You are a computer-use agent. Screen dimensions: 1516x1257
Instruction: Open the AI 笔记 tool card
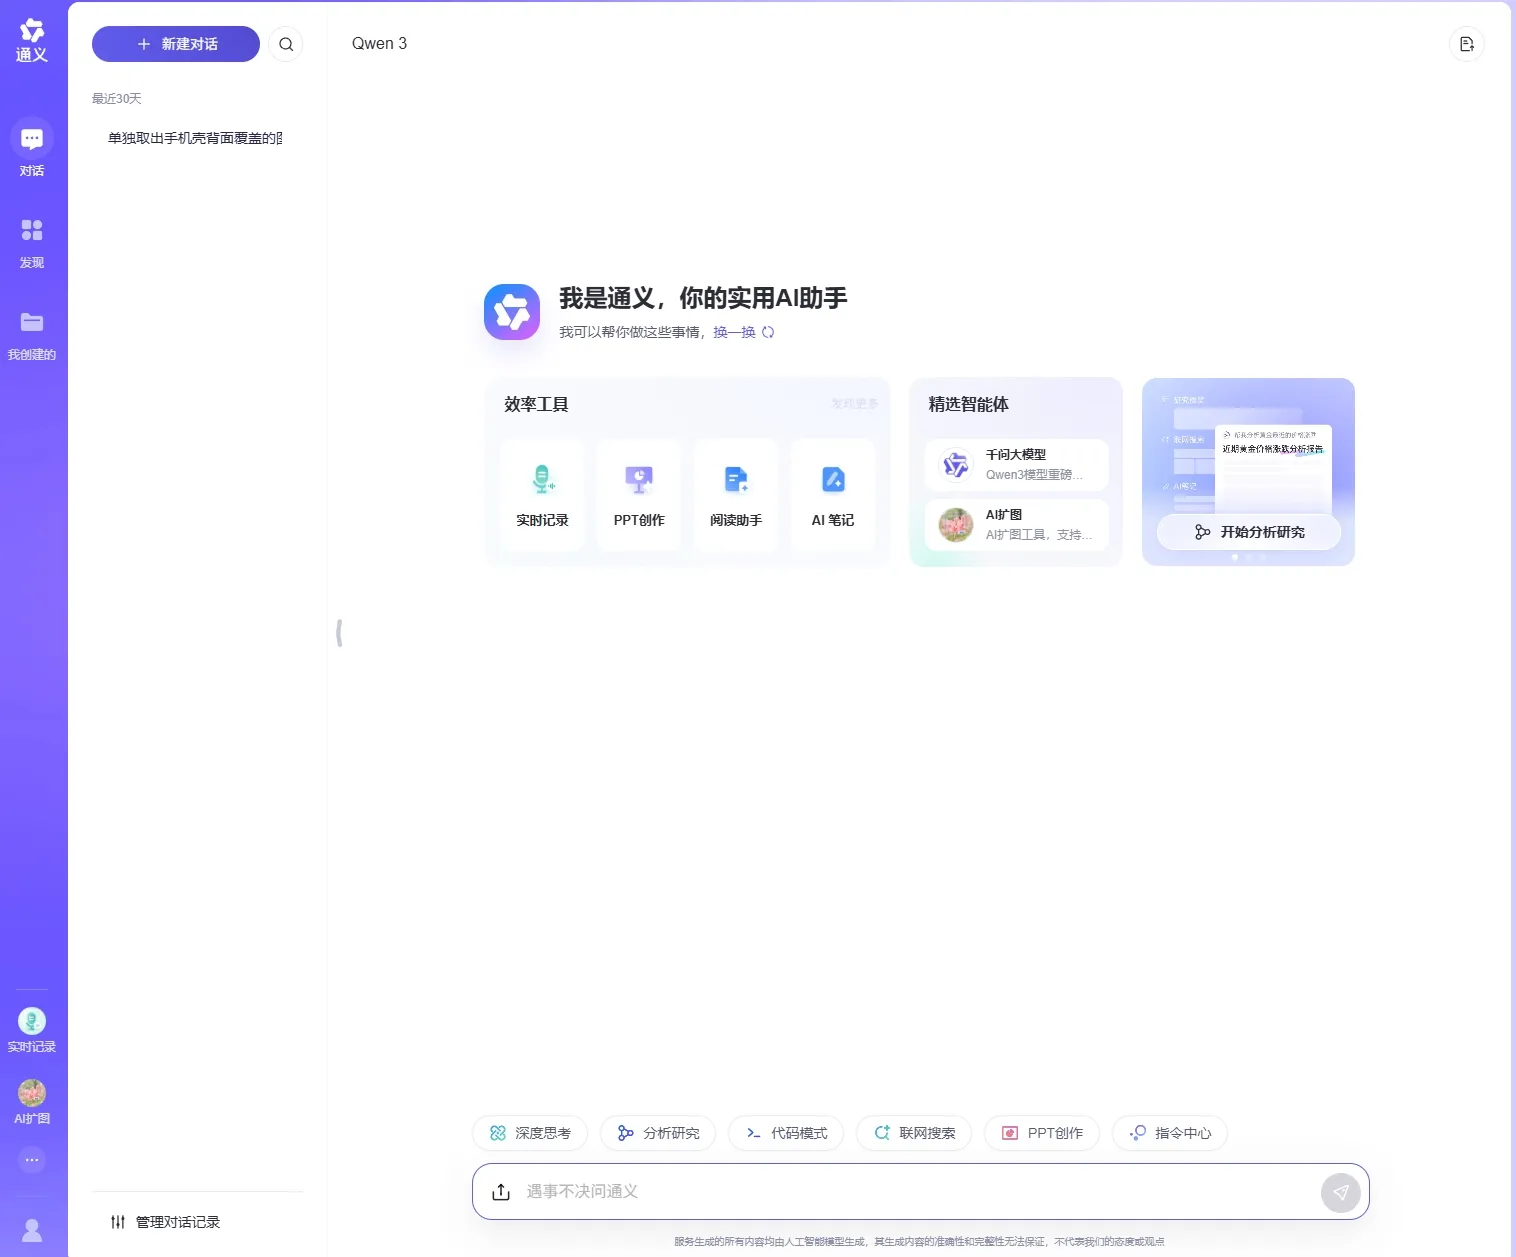pyautogui.click(x=833, y=495)
